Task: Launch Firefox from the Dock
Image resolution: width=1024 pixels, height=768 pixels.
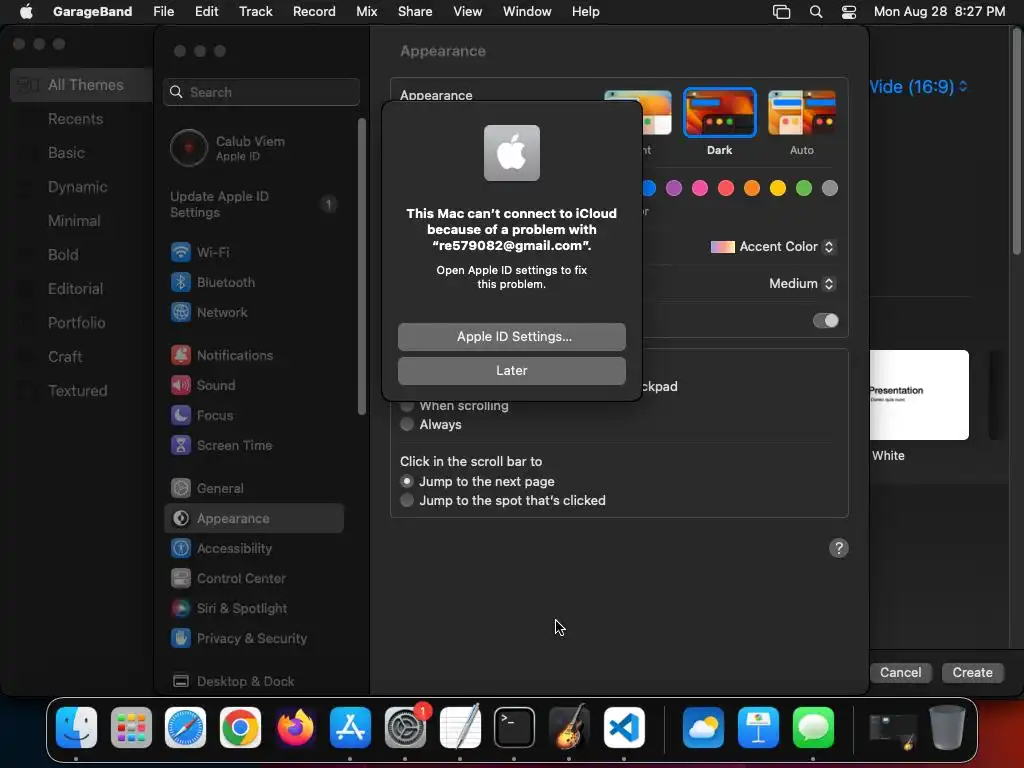Action: pos(295,728)
